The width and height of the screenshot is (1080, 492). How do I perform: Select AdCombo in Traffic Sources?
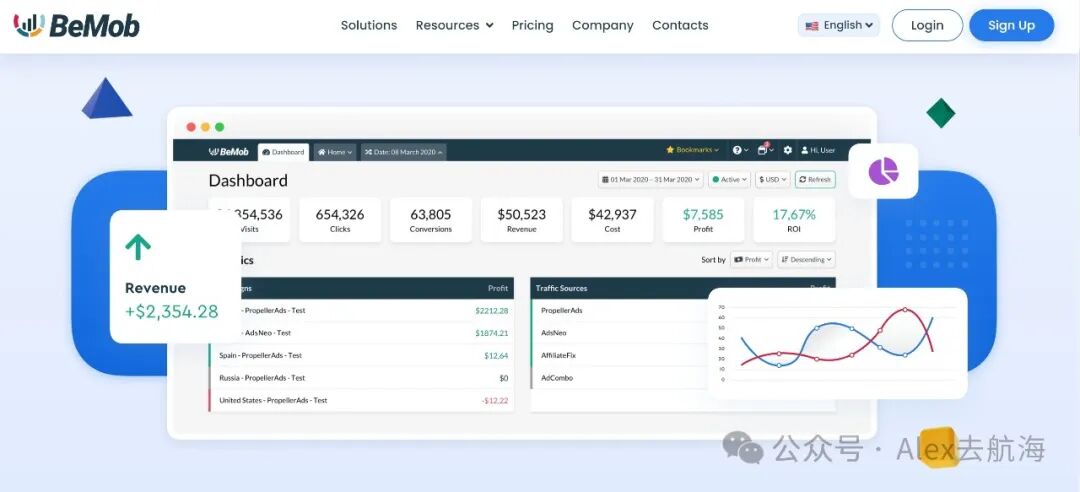click(x=557, y=378)
